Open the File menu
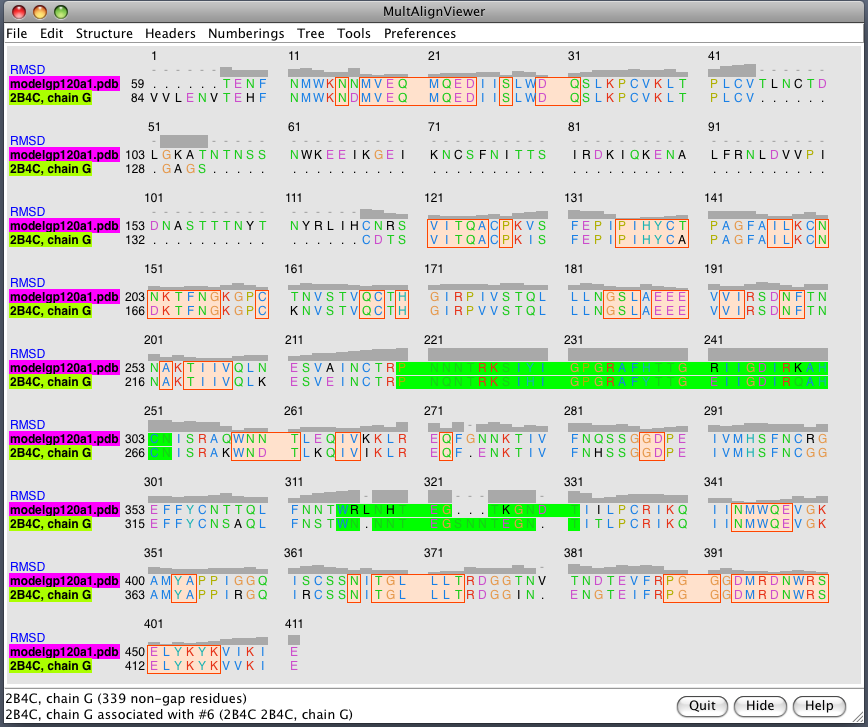This screenshot has height=727, width=868. pyautogui.click(x=17, y=33)
